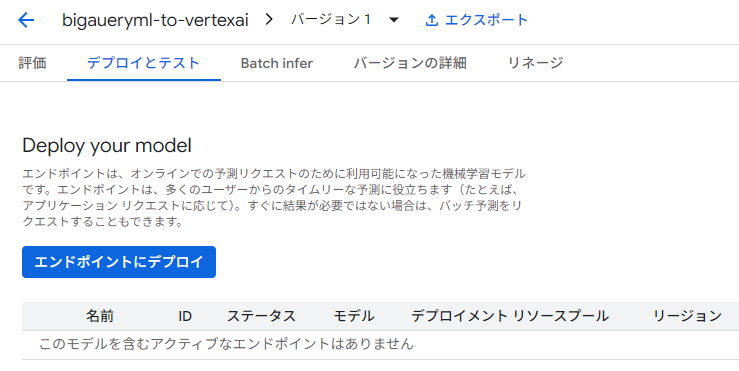Screen dimensions: 739x371
Task: Open the バージョン 1 version dropdown
Action: (x=345, y=20)
